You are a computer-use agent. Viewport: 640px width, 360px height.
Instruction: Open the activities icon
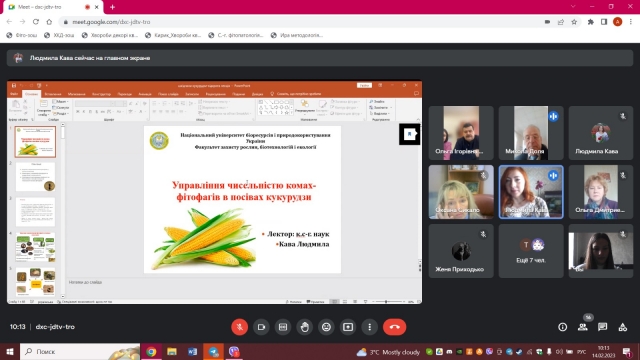(x=622, y=327)
